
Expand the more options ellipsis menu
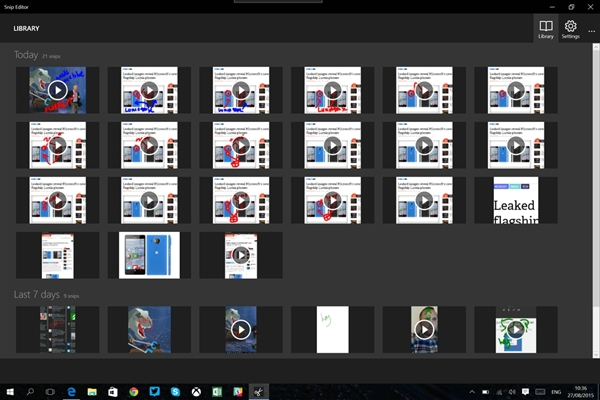591,30
